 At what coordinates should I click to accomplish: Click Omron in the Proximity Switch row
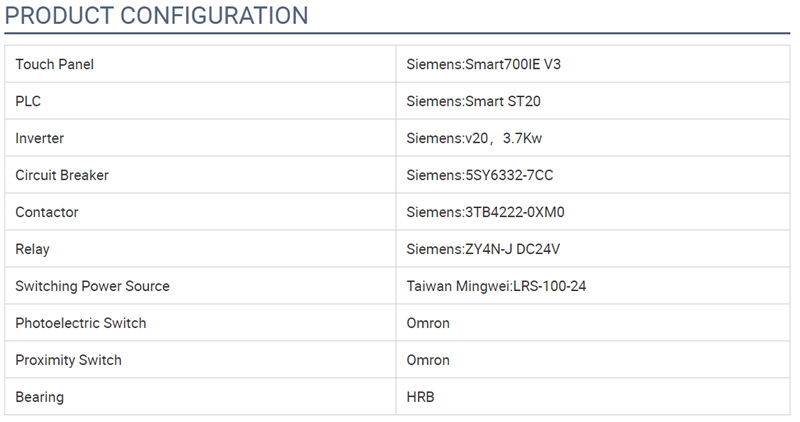[x=428, y=360]
